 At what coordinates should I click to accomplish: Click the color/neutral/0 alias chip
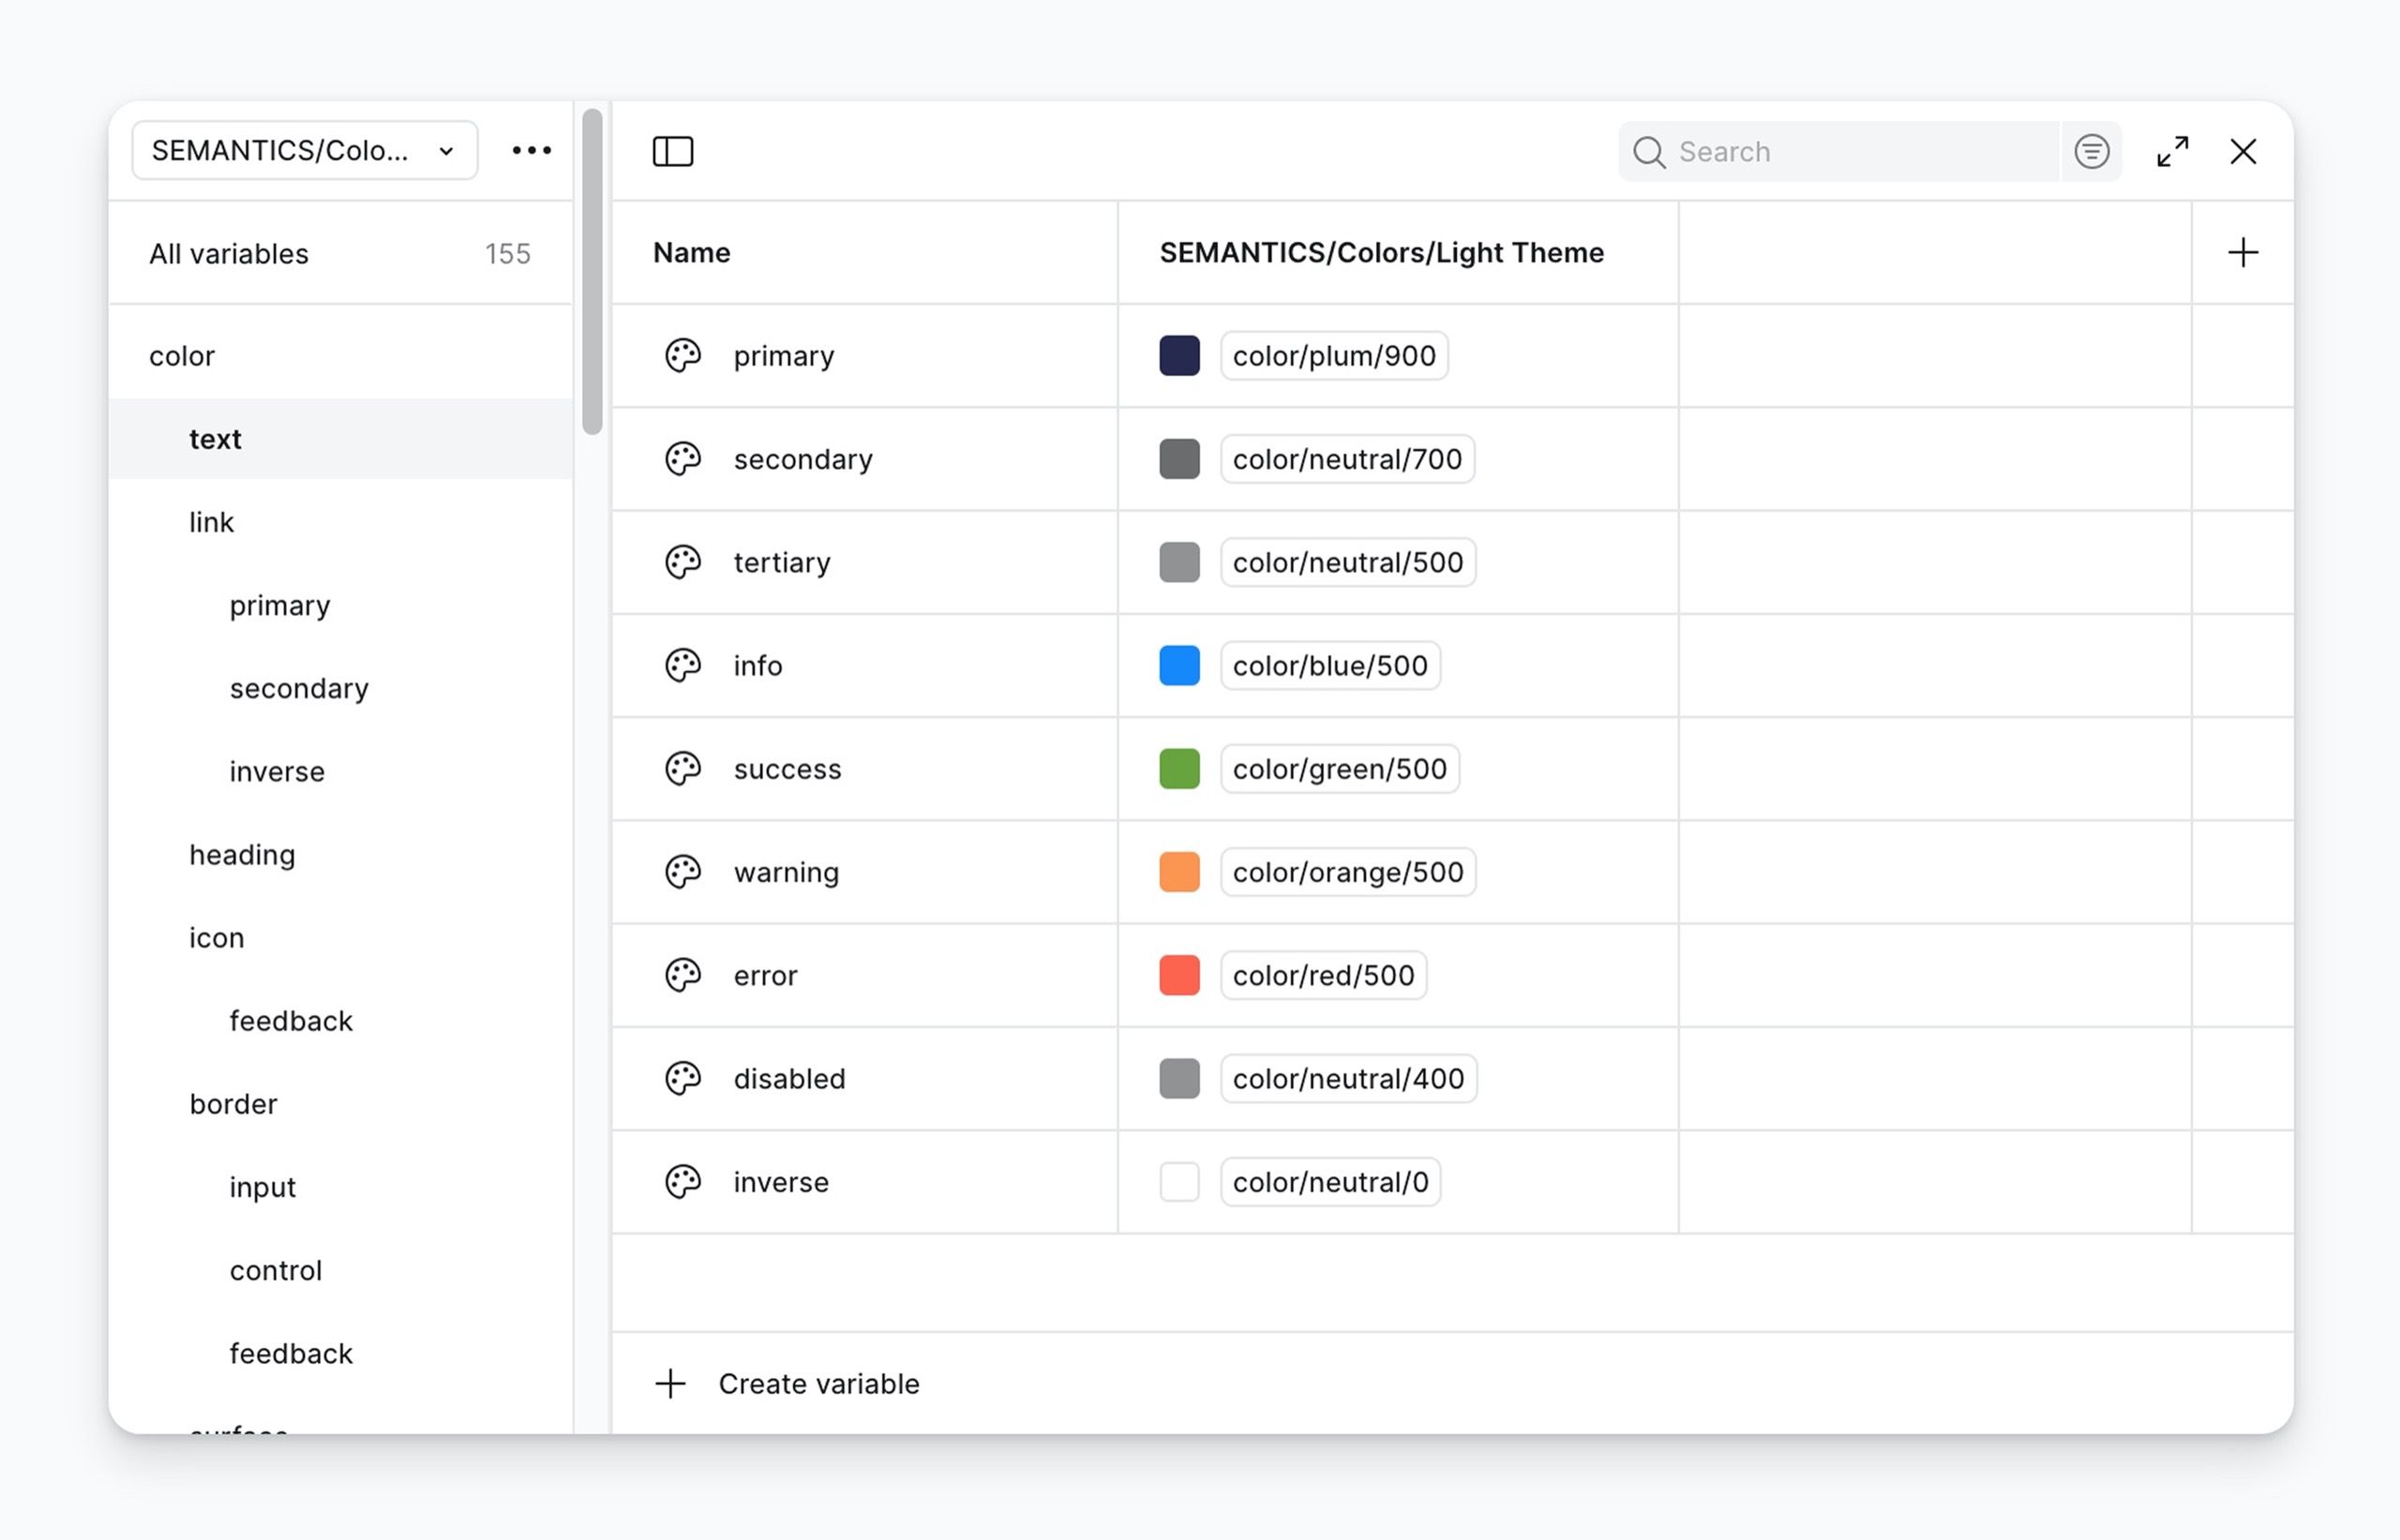click(x=1330, y=1182)
